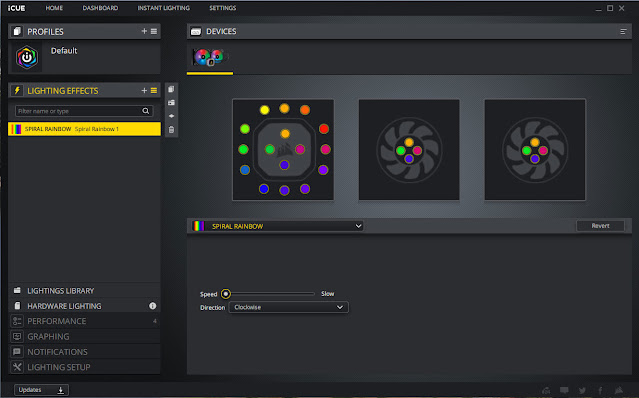Open the GRAPHING section
This screenshot has height=398, width=639.
84,336
